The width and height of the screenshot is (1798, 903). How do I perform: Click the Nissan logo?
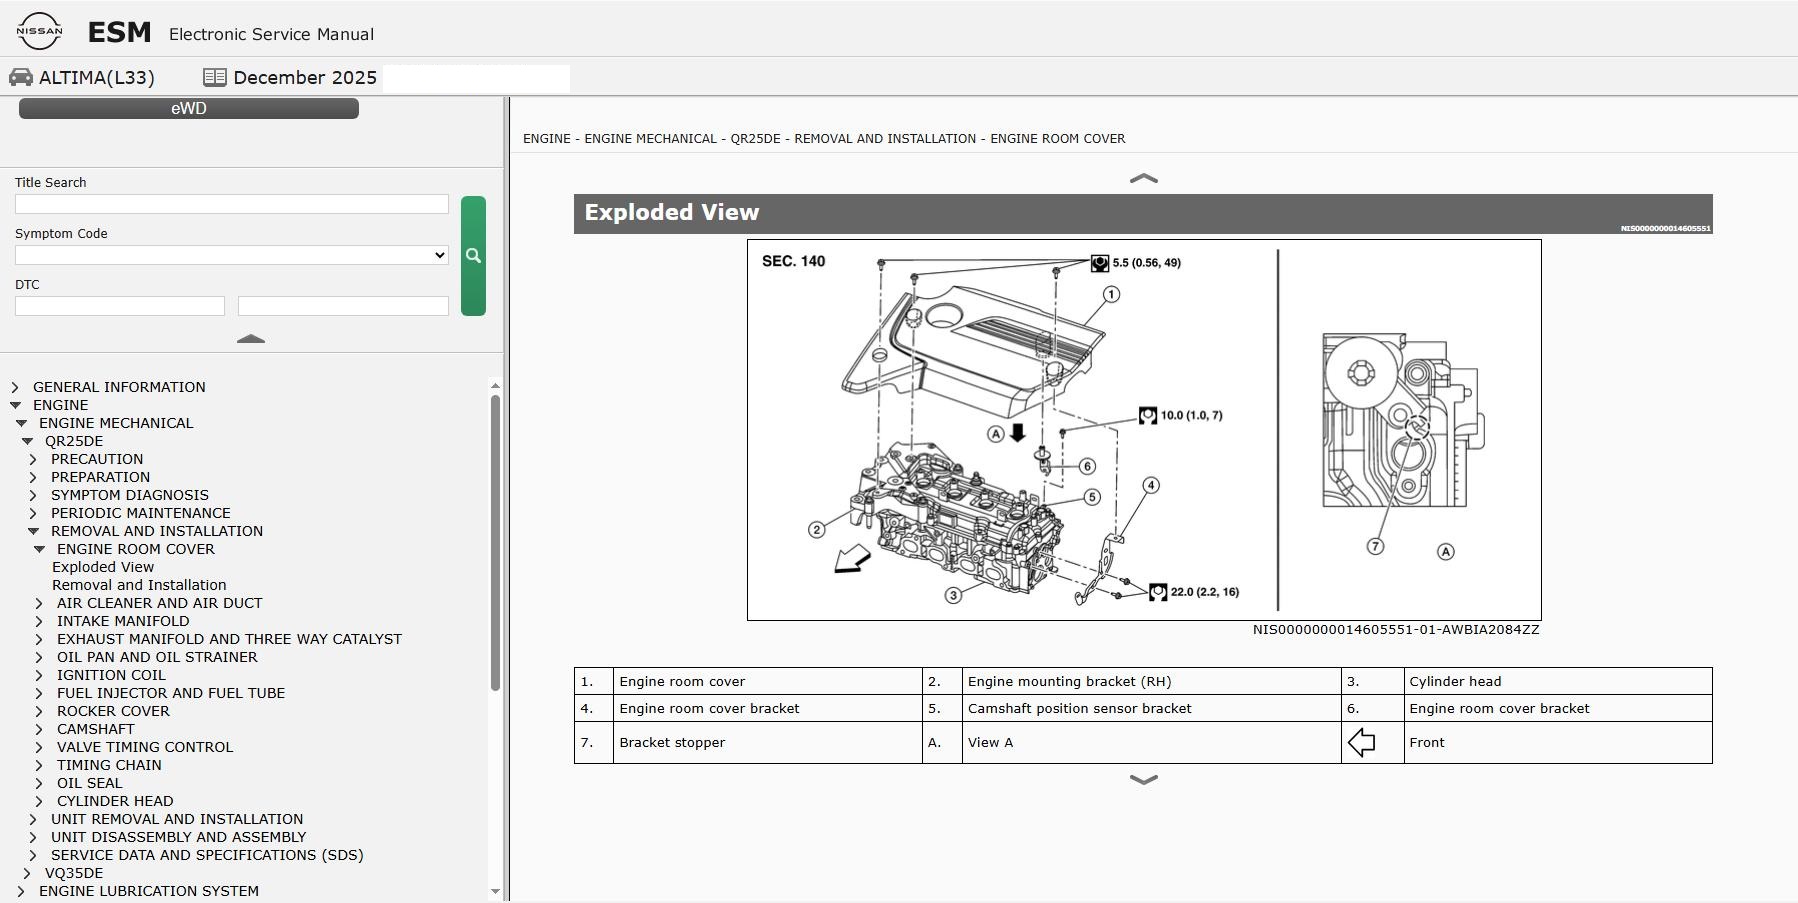pyautogui.click(x=39, y=31)
